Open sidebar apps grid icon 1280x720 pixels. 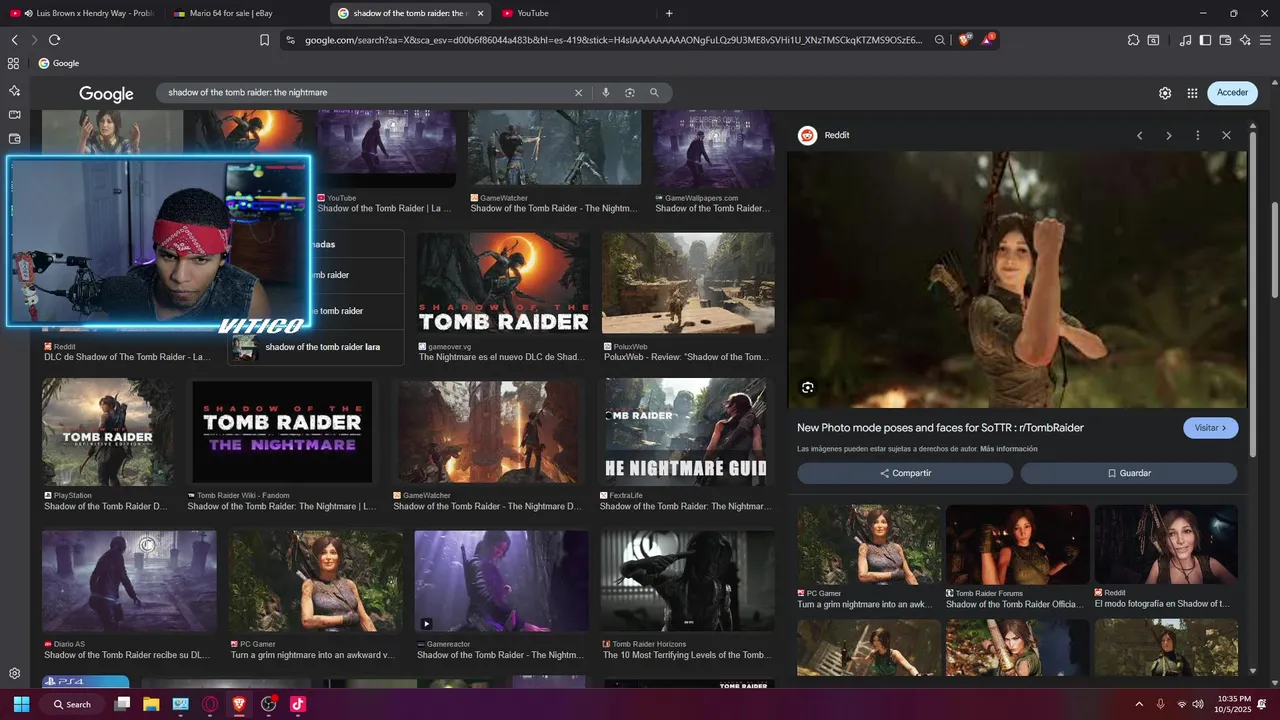[13, 63]
